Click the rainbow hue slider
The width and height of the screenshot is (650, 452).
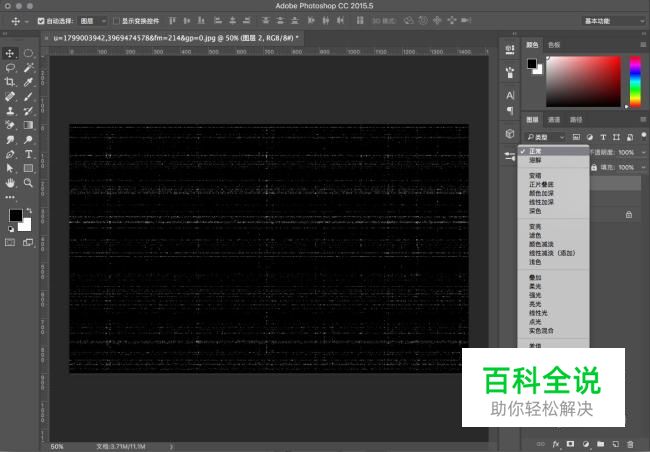tap(635, 81)
